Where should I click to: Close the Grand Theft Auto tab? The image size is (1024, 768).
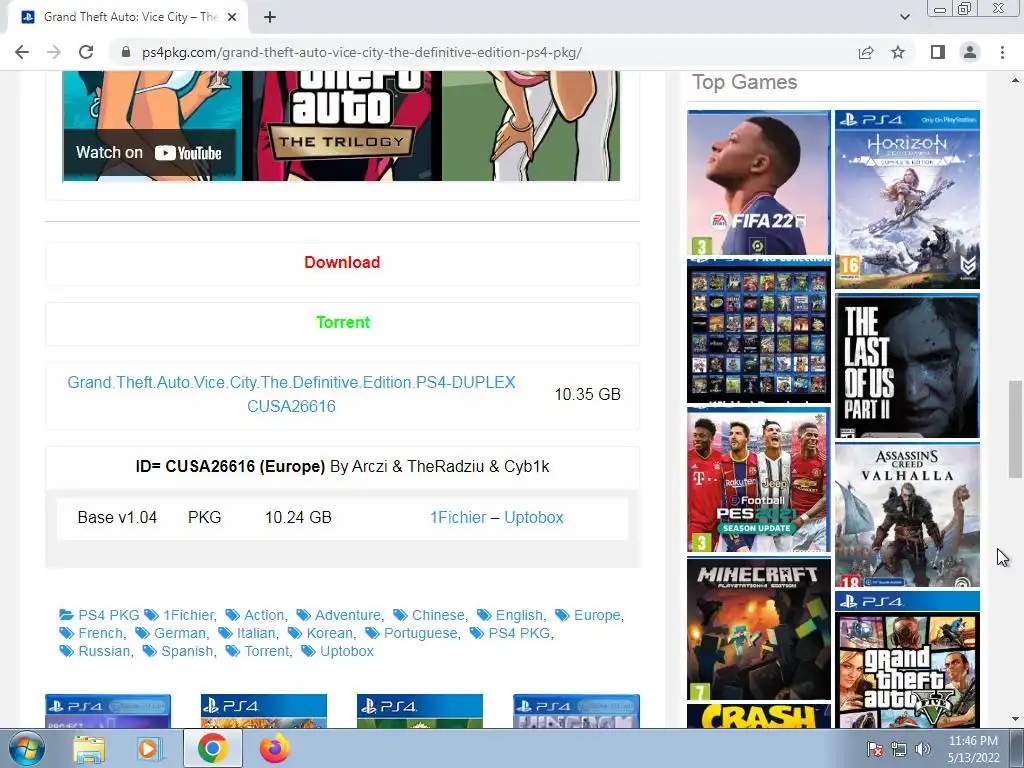point(232,17)
